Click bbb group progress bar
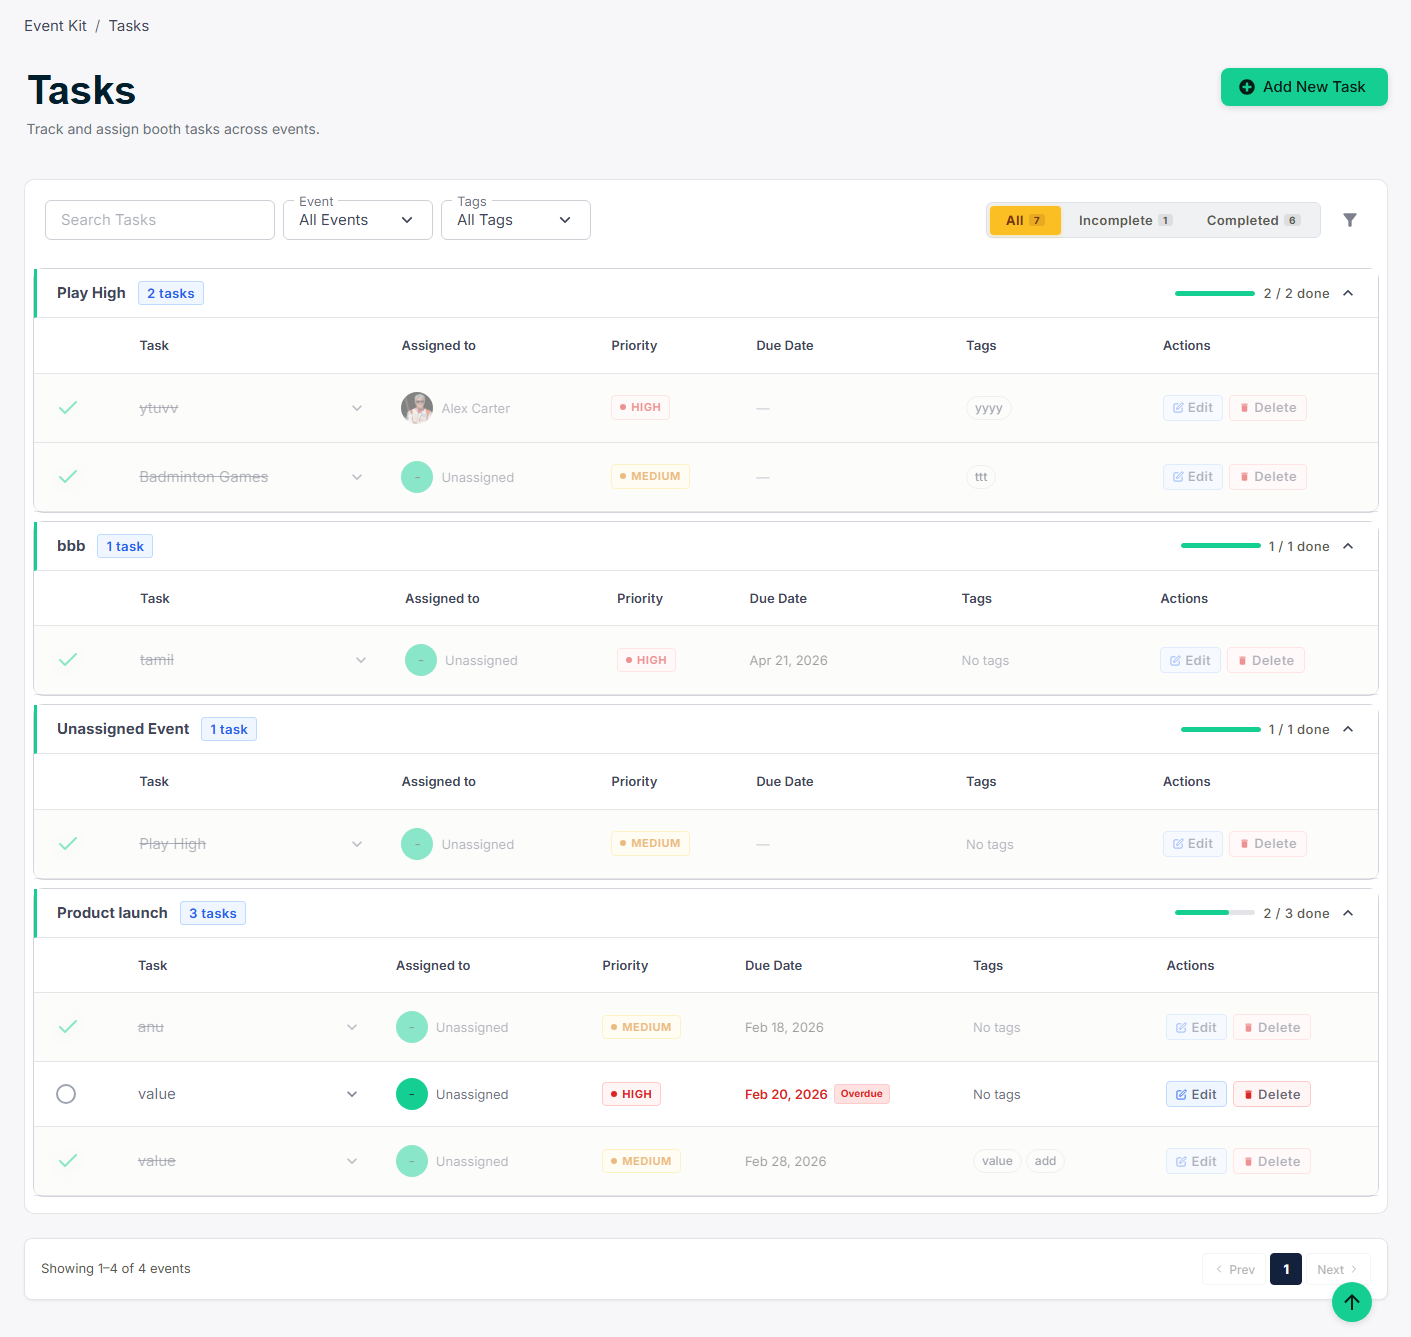 coord(1221,546)
